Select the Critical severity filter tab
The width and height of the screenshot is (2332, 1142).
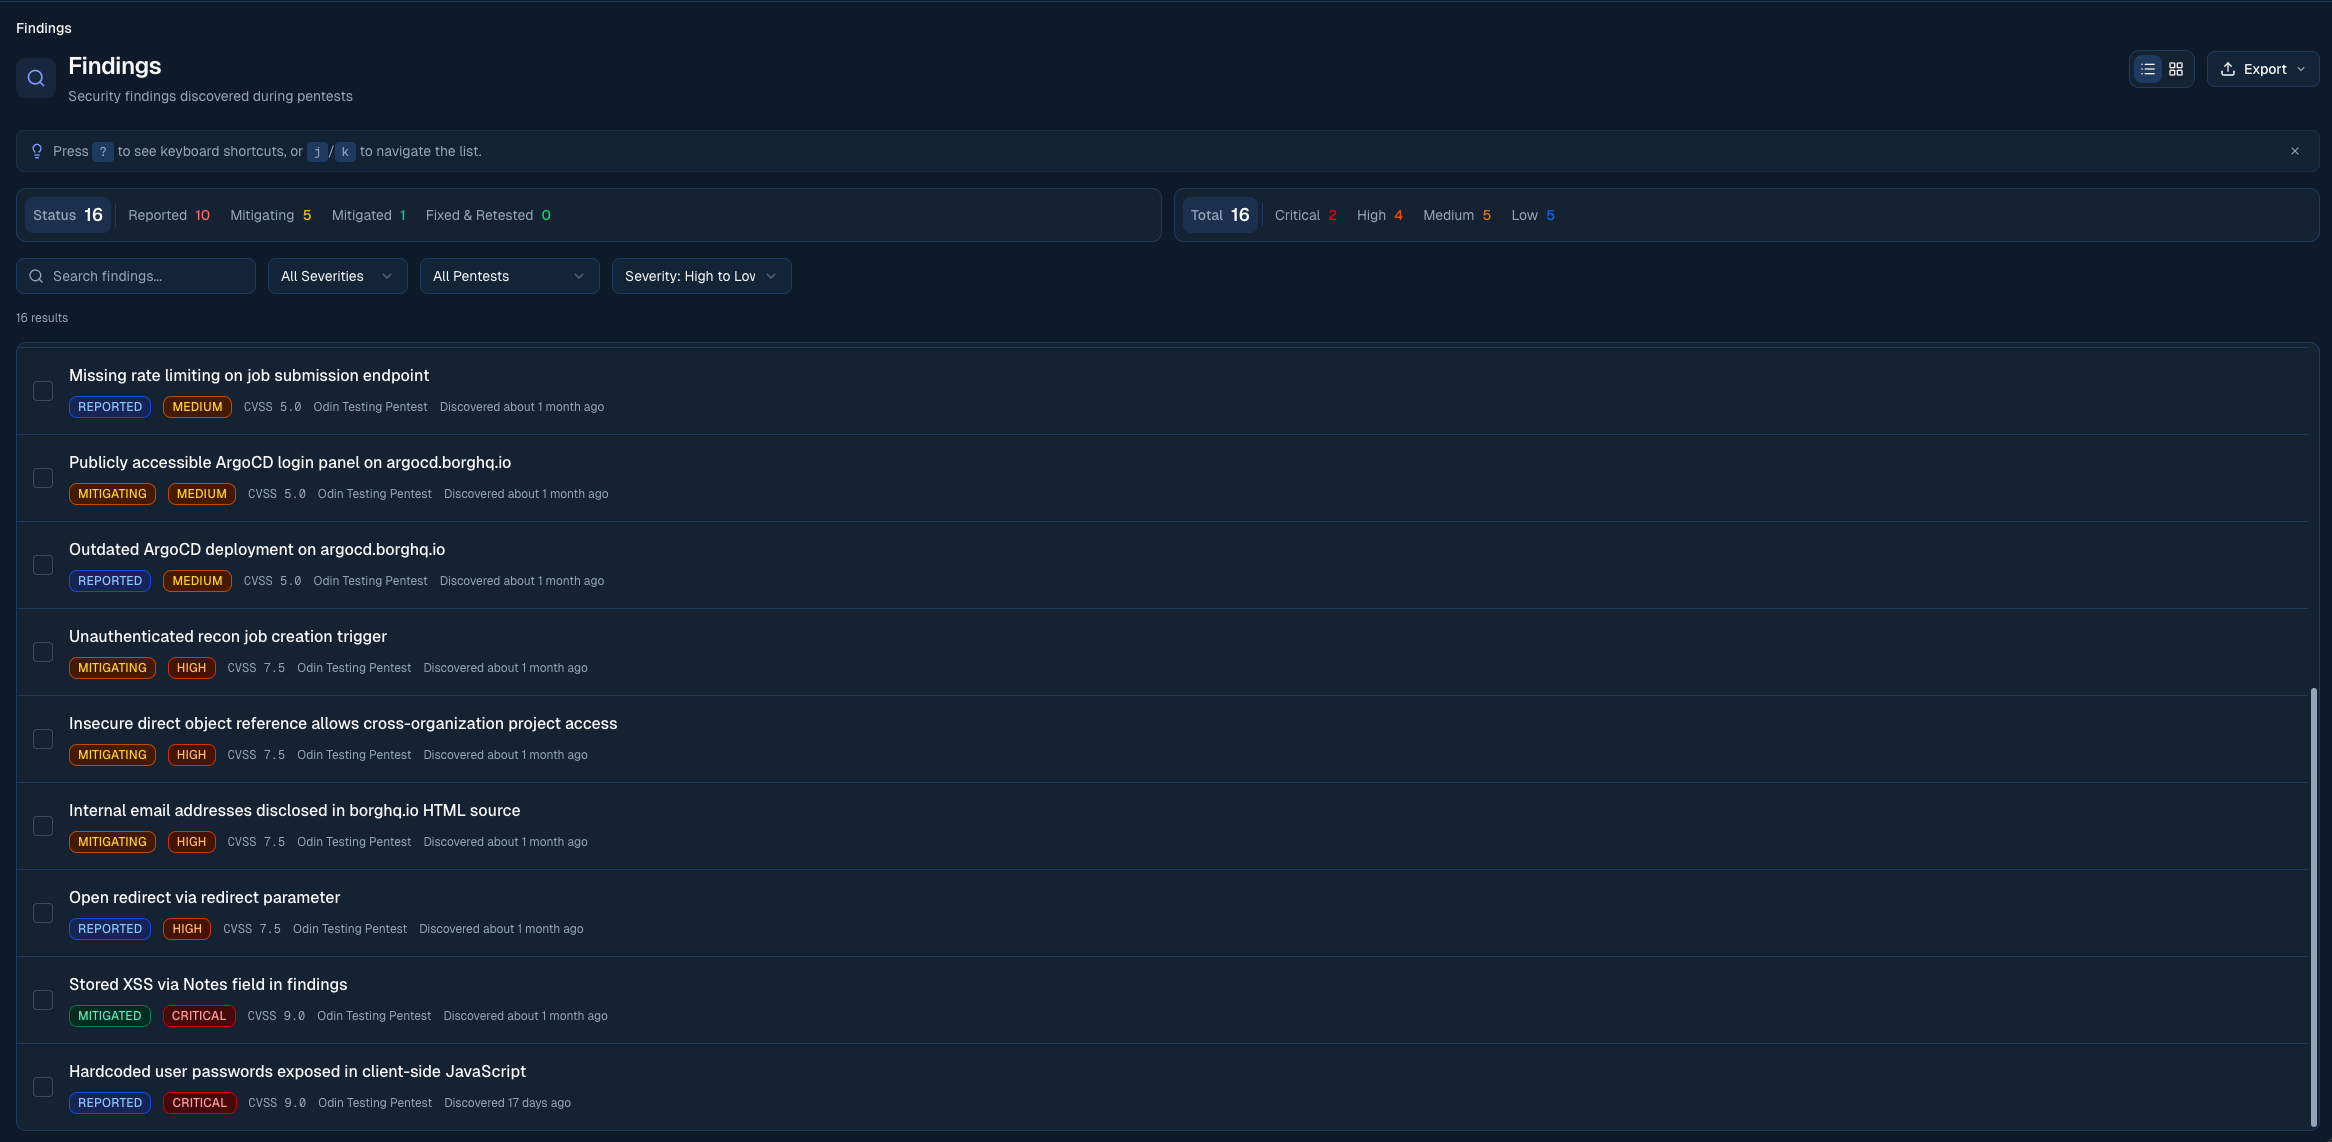pos(1305,214)
